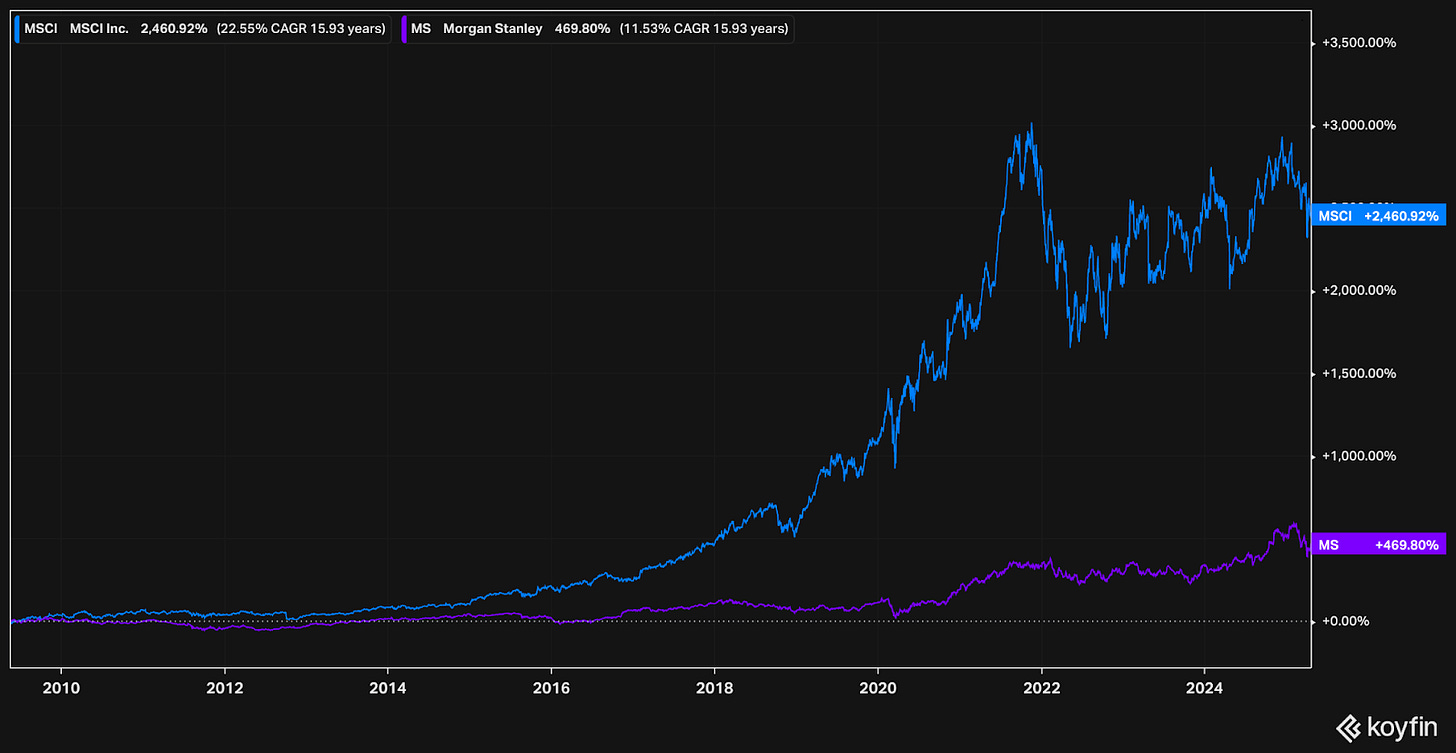This screenshot has width=1456, height=753.
Task: Click the 2014 year label
Action: [x=387, y=686]
